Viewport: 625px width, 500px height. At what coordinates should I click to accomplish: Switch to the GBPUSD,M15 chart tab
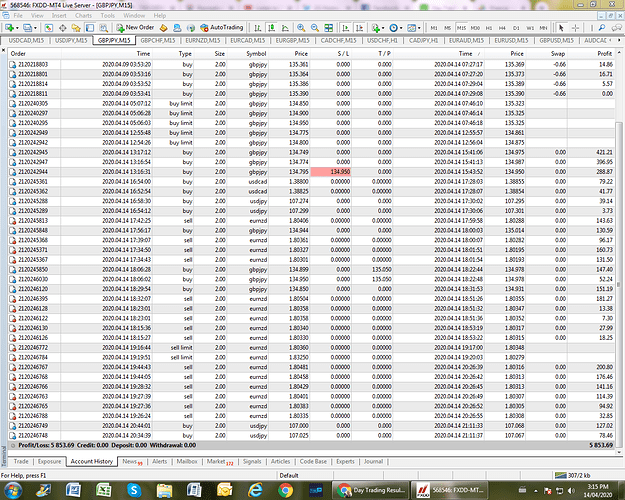pyautogui.click(x=556, y=41)
